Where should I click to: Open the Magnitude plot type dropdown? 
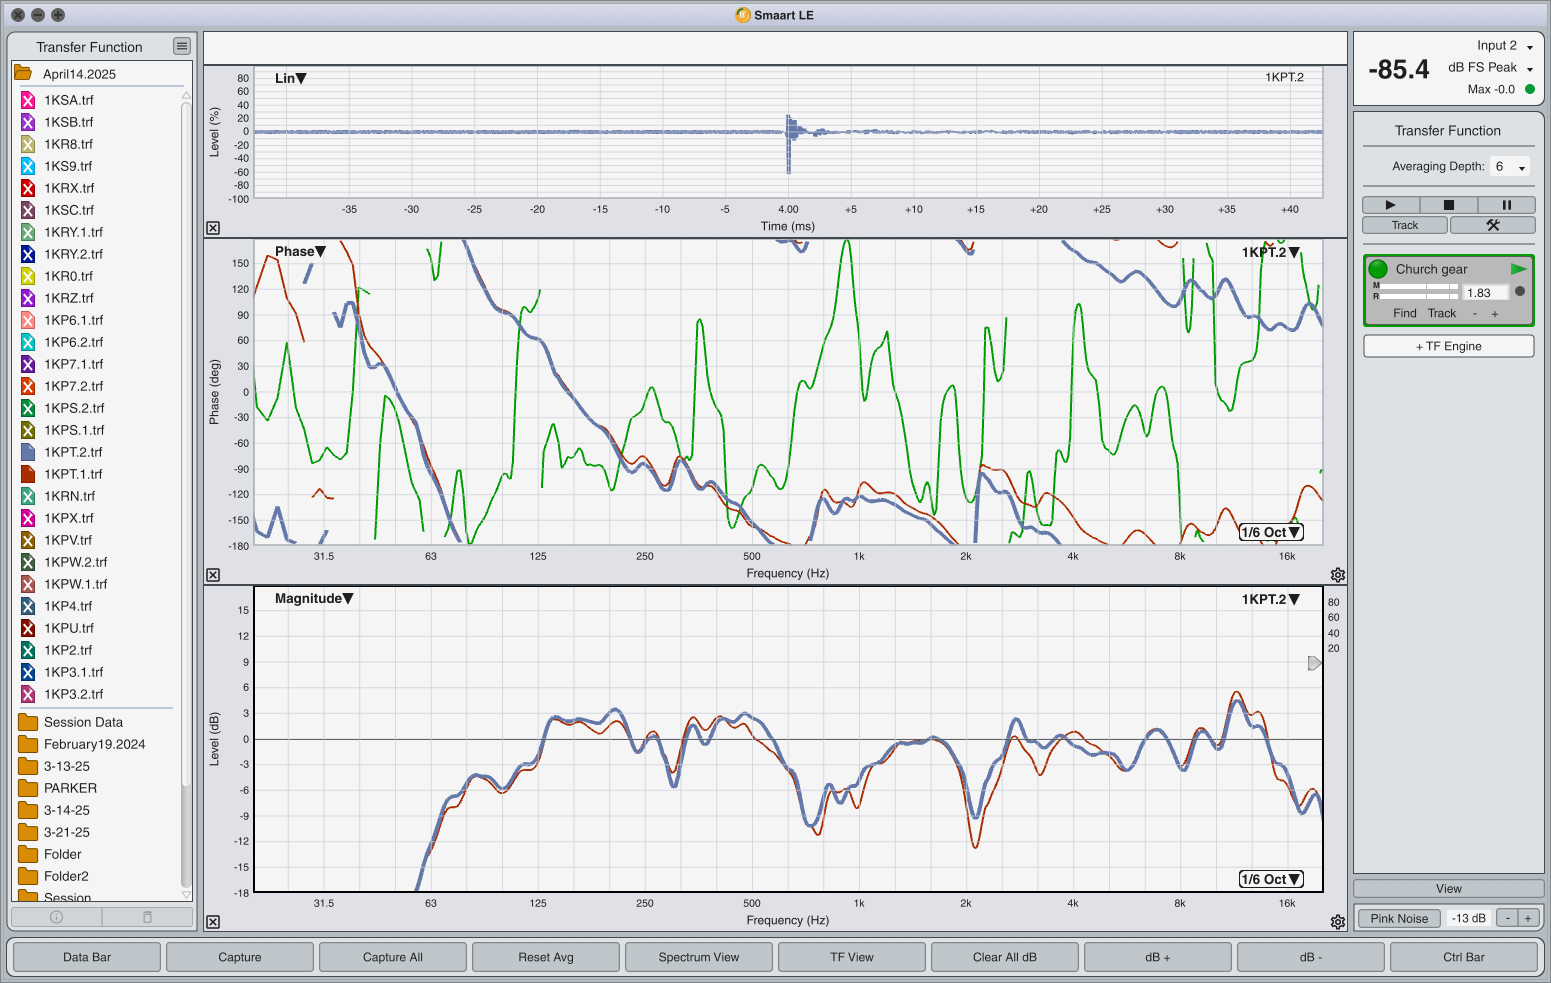(314, 598)
